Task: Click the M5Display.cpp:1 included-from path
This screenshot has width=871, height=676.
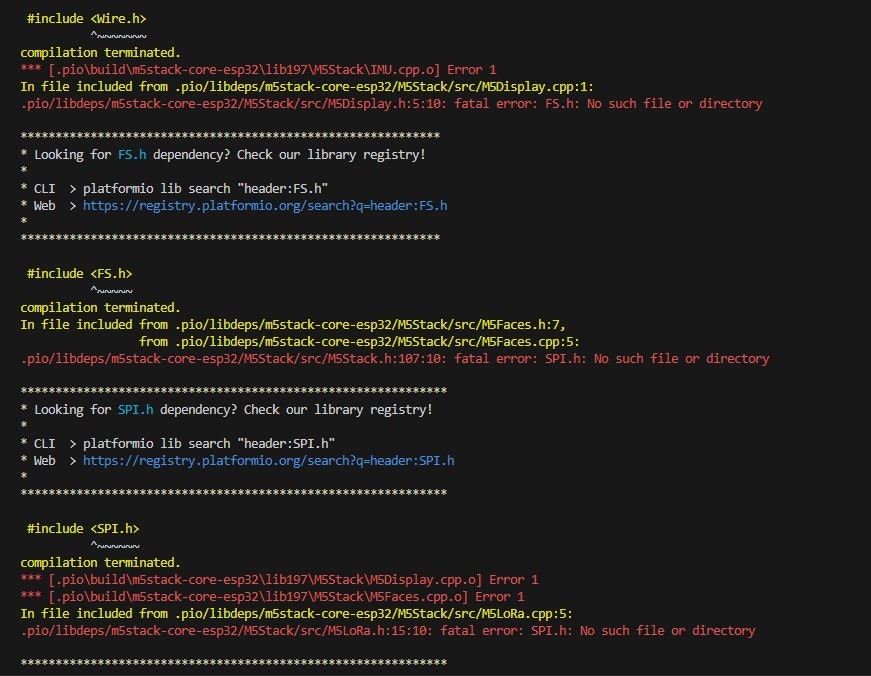Action: pos(384,87)
